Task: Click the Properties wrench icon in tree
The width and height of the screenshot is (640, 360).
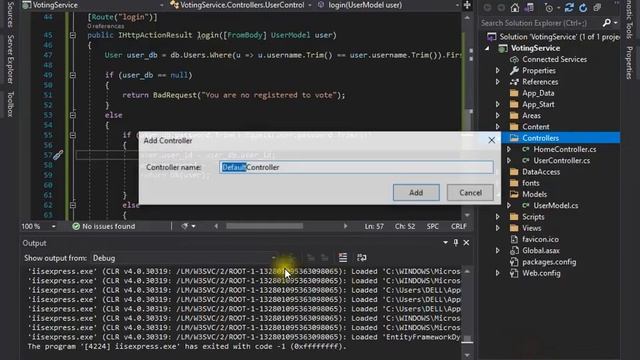Action: coord(514,71)
